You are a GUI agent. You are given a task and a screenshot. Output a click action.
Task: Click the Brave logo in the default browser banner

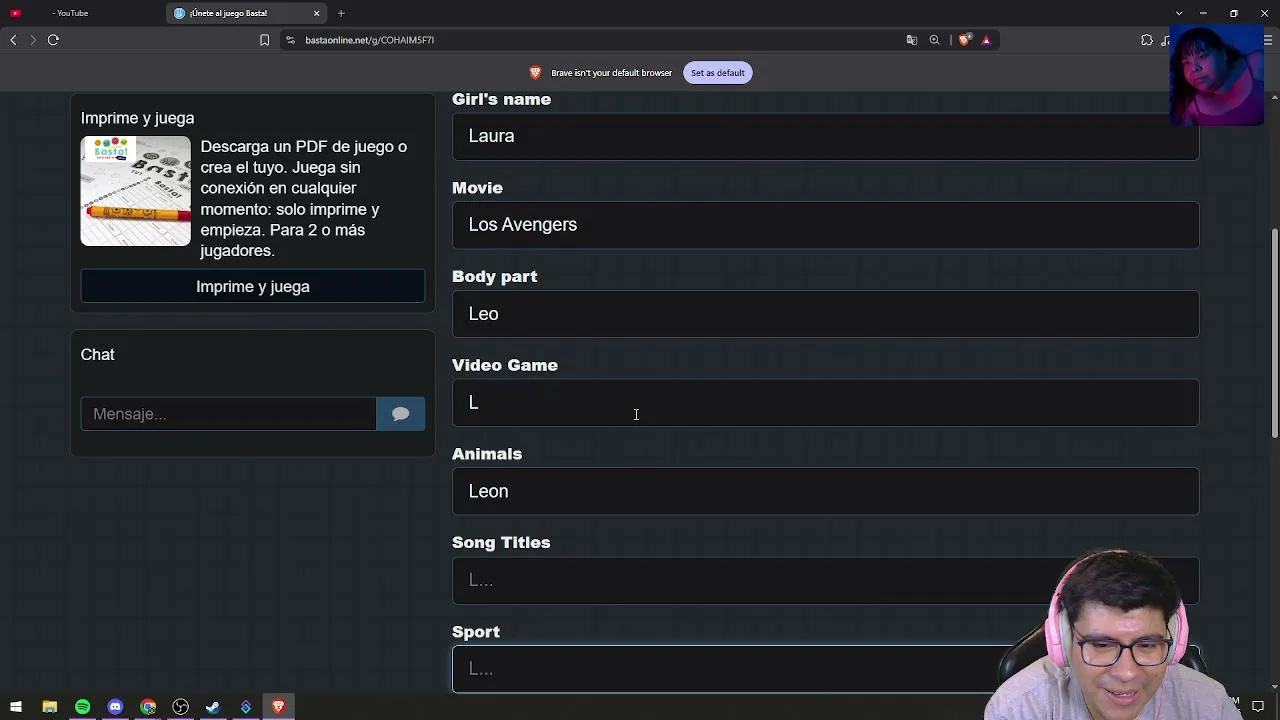(x=535, y=73)
